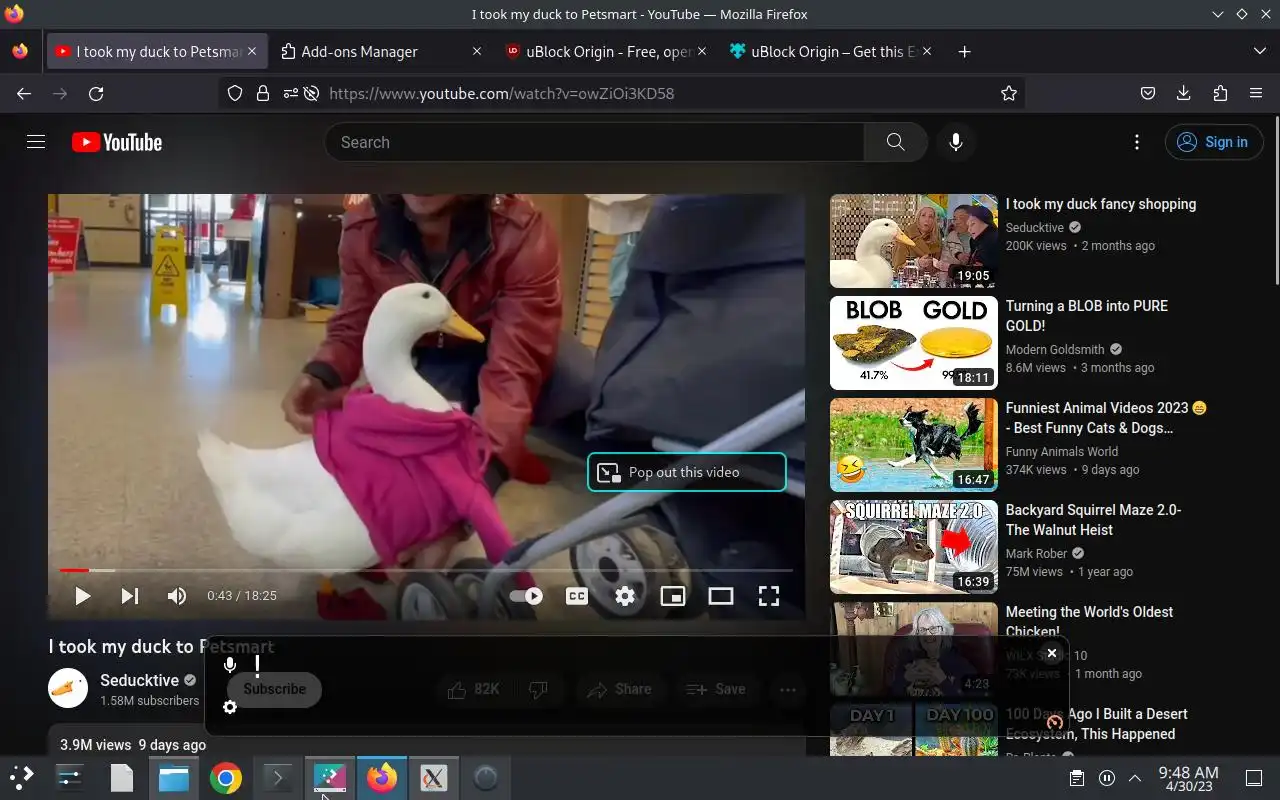1280x800 pixels.
Task: Open YouTube settings three-dot menu
Action: point(1136,142)
